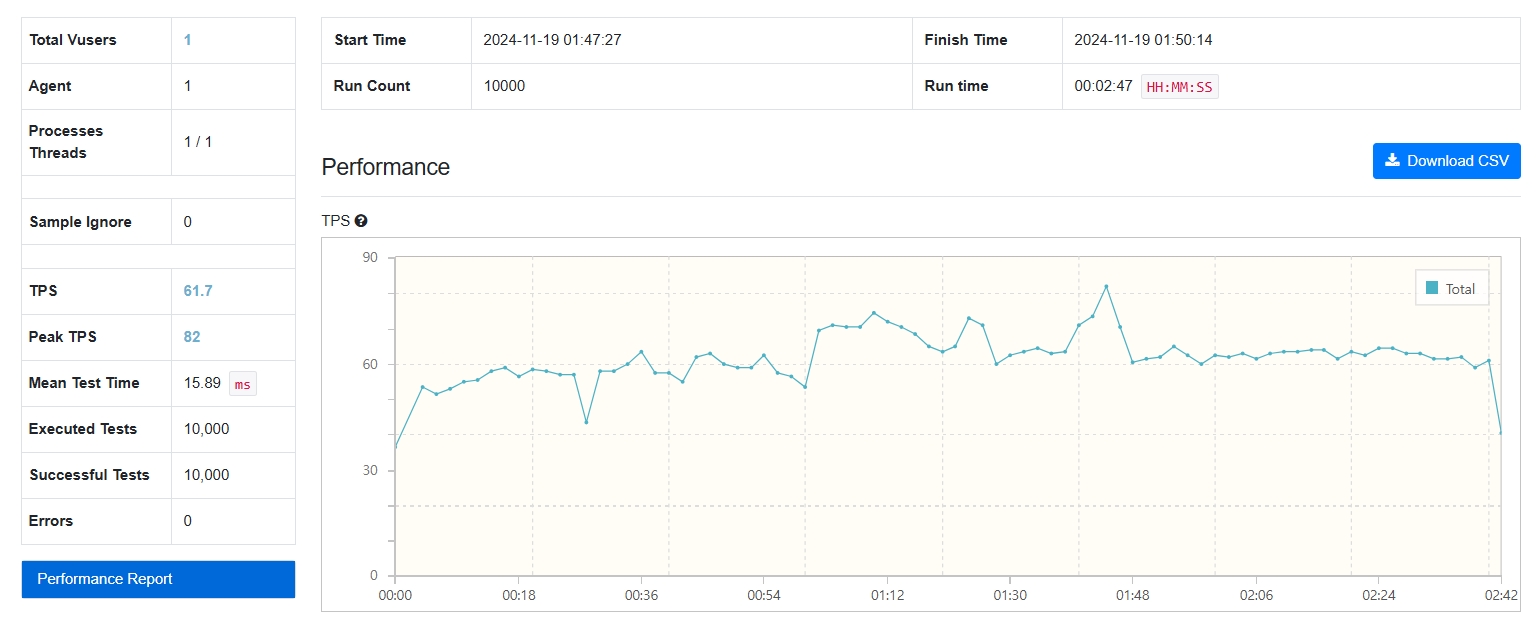
Task: Select the TPS value 61.7
Action: point(198,291)
